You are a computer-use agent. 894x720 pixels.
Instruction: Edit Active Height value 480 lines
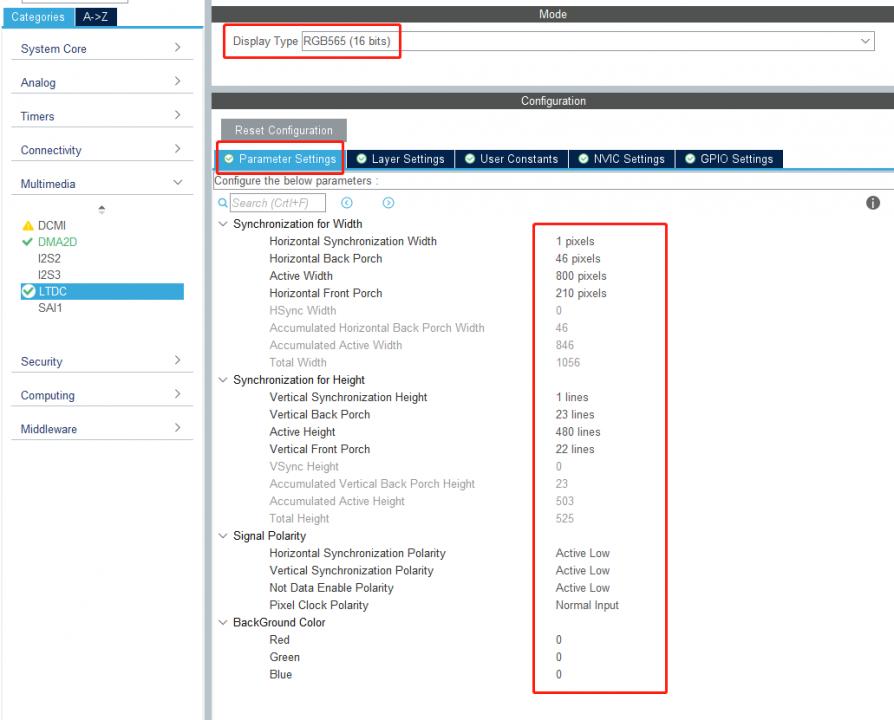[578, 432]
